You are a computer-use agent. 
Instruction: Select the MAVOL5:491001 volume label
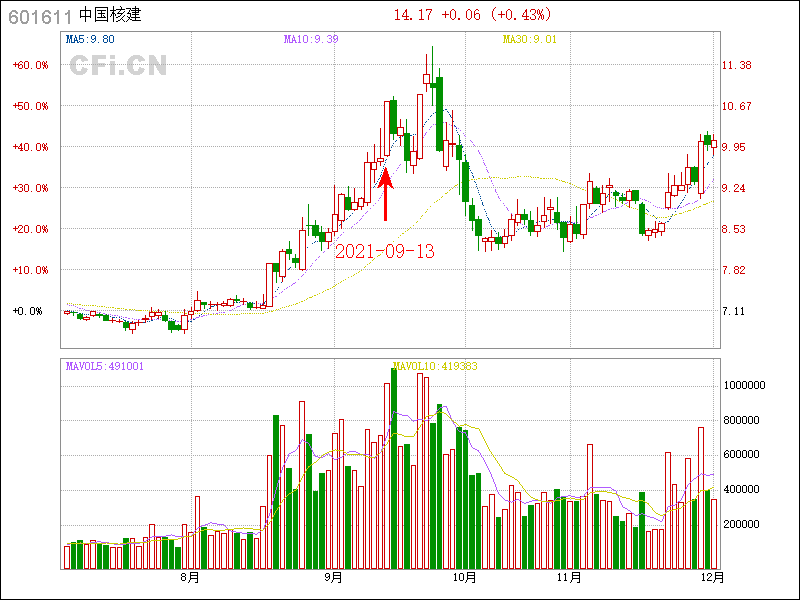click(105, 366)
